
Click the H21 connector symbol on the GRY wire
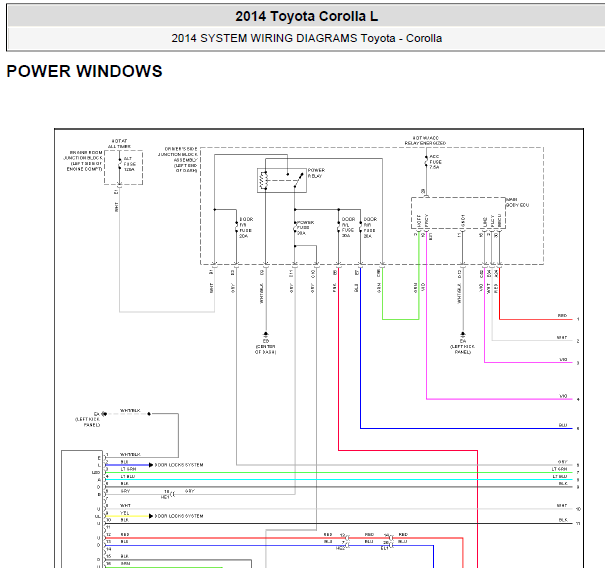(172, 494)
